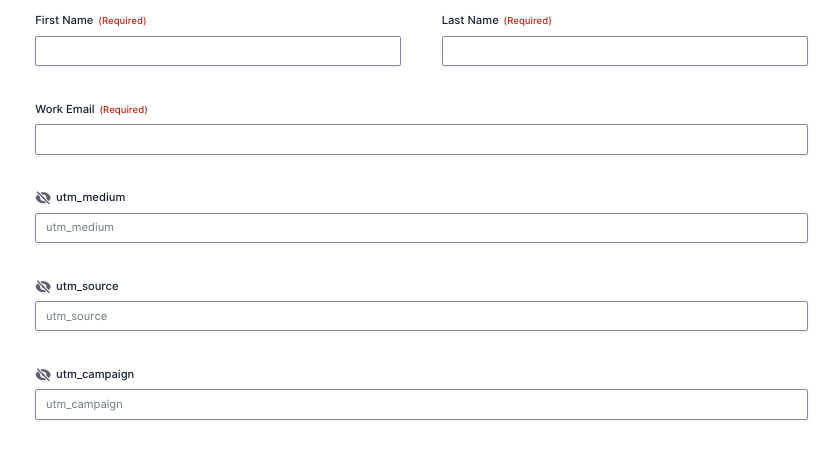840x456 pixels.
Task: Click the utm_medium label text
Action: coord(91,197)
